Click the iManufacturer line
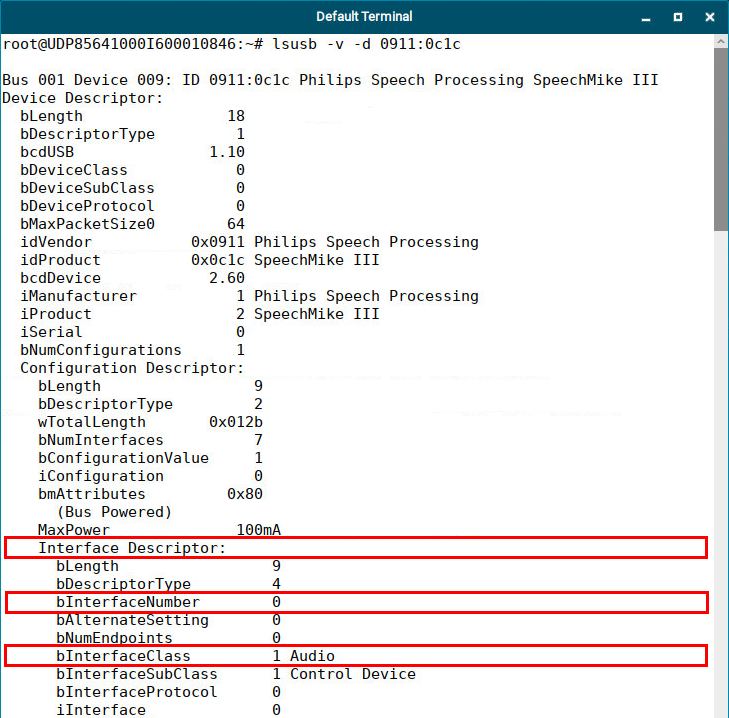 250,296
